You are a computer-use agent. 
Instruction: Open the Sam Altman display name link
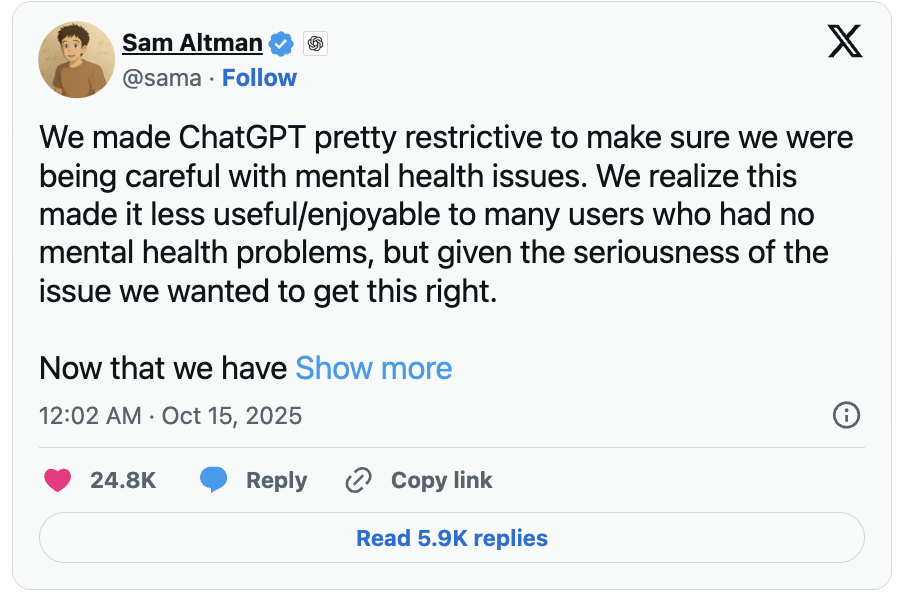192,43
